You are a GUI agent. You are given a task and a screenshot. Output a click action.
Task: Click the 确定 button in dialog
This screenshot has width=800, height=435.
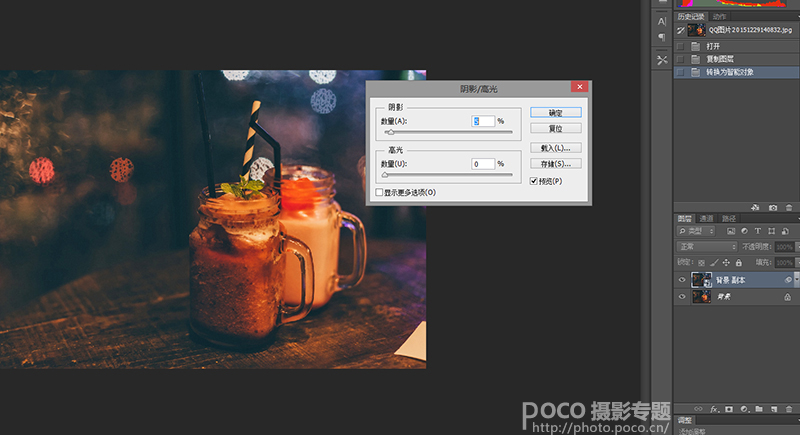click(x=555, y=113)
